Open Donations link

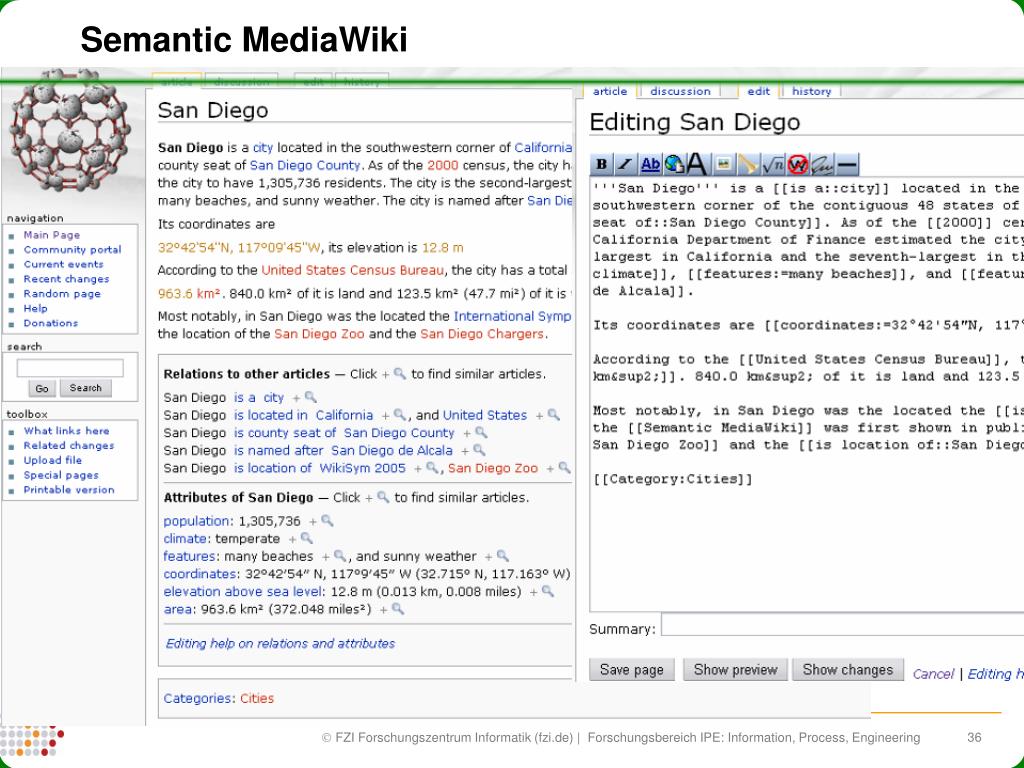point(50,323)
